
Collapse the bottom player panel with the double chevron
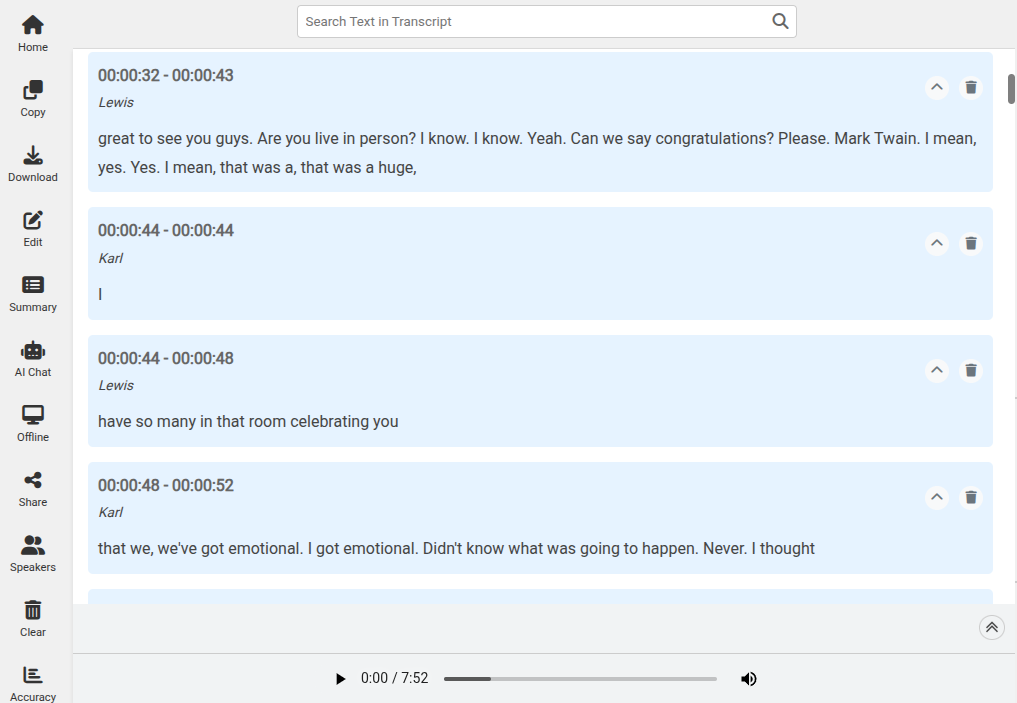[991, 627]
